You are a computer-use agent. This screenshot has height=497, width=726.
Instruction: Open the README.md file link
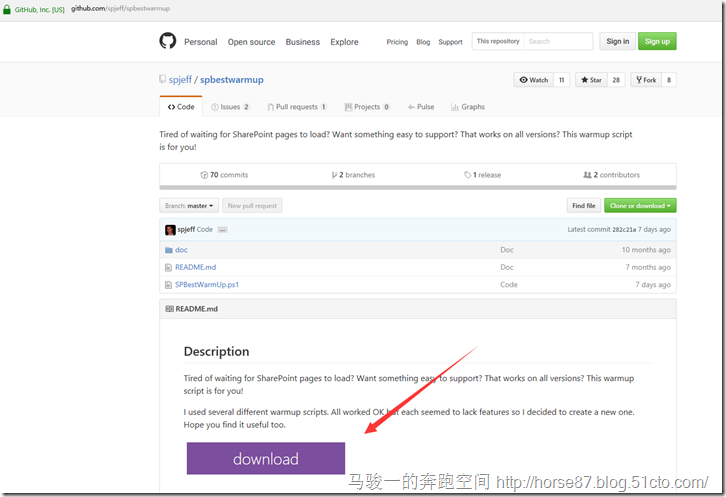pos(195,267)
